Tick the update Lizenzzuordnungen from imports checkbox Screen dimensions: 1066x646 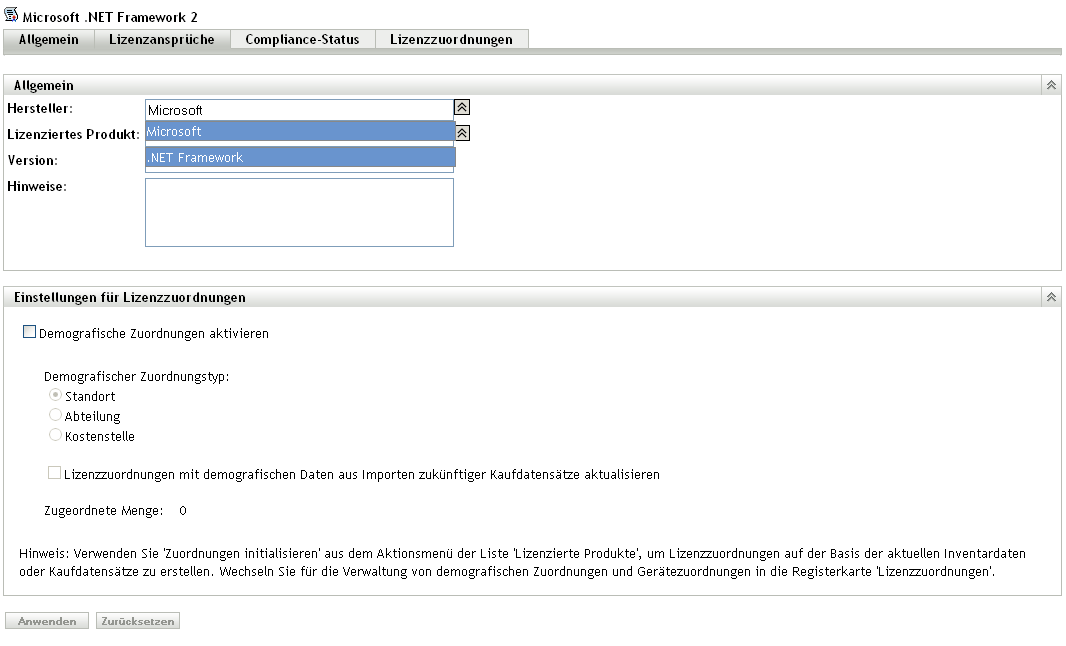[54, 473]
